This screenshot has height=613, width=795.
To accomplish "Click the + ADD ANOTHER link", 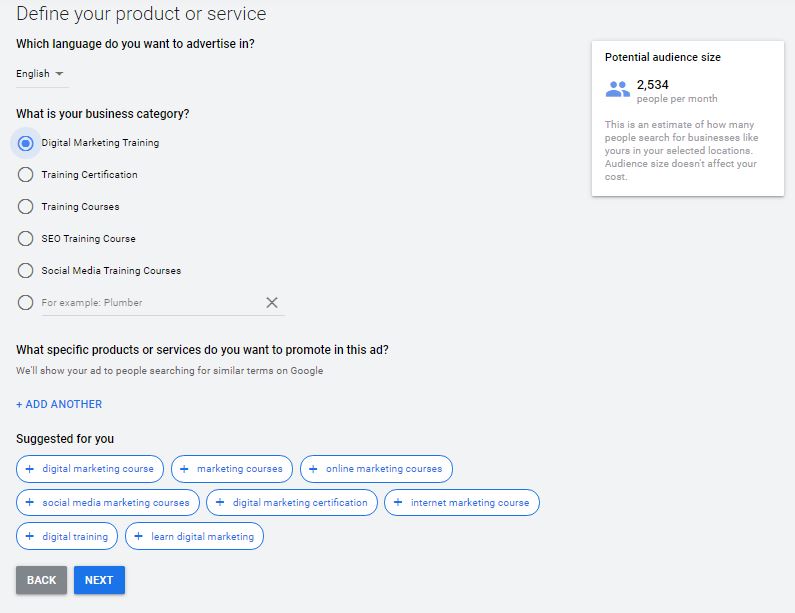I will coord(59,405).
